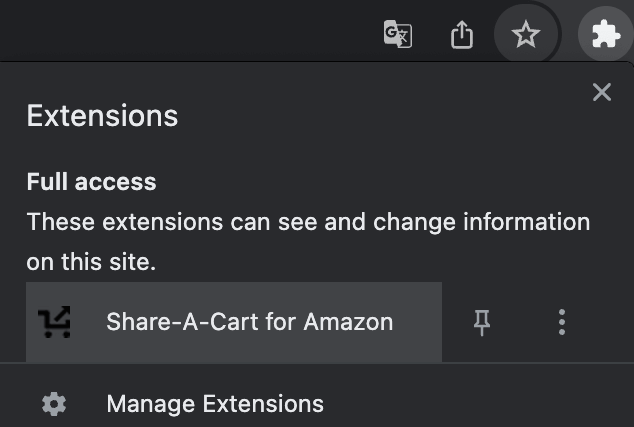Launch Share-A-Cart for Amazon from list
Image resolution: width=634 pixels, height=427 pixels.
(249, 322)
